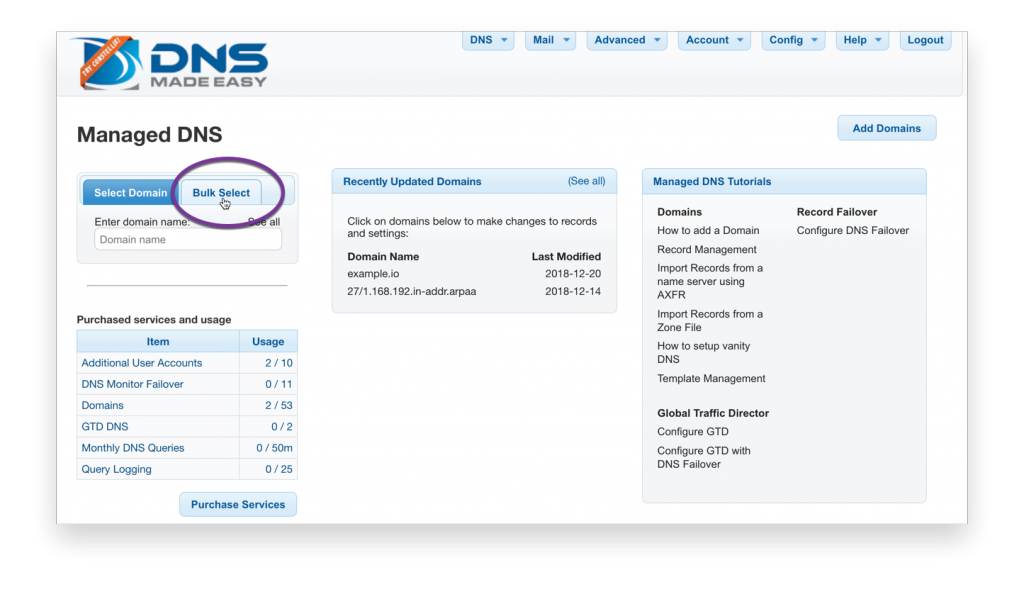Click the Logout button
The image size is (1024, 609).
tap(925, 40)
